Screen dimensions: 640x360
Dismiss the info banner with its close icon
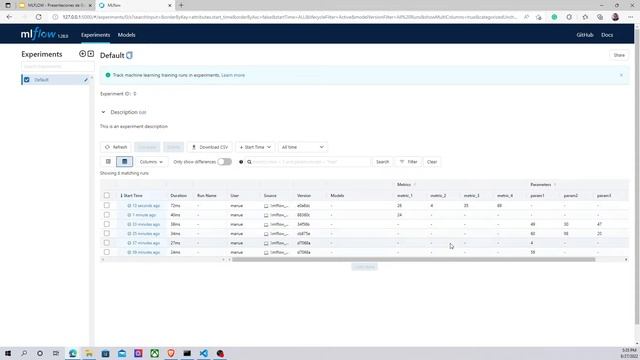tap(621, 75)
